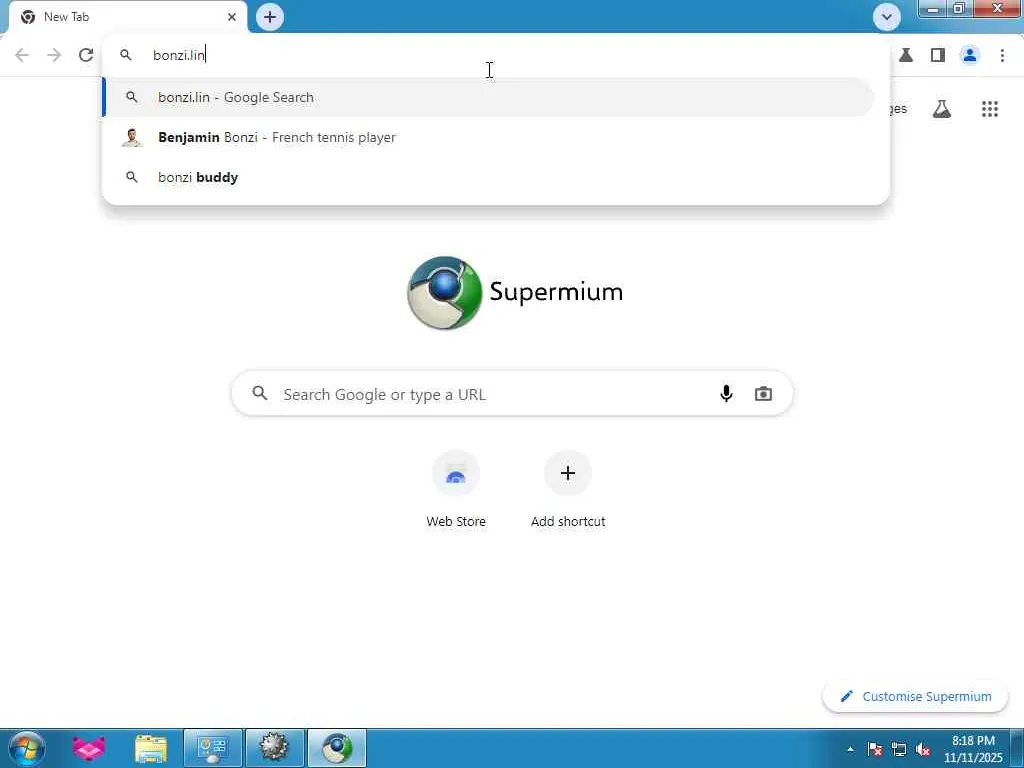This screenshot has width=1024, height=768.
Task: Reload the current page
Action: pyautogui.click(x=86, y=55)
